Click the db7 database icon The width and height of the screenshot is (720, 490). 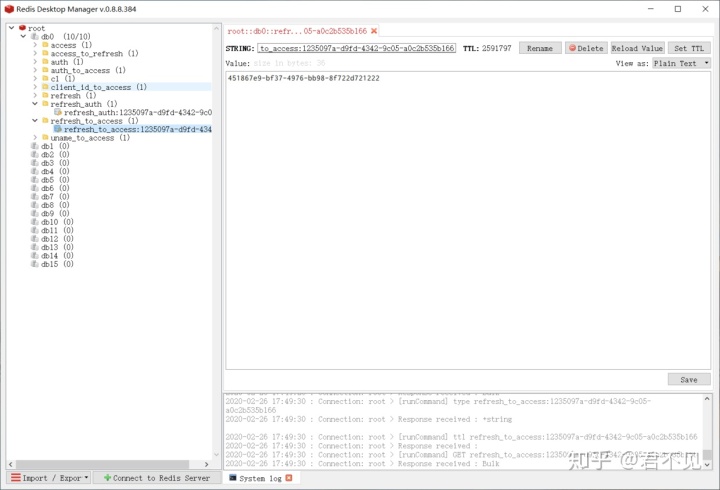point(34,197)
